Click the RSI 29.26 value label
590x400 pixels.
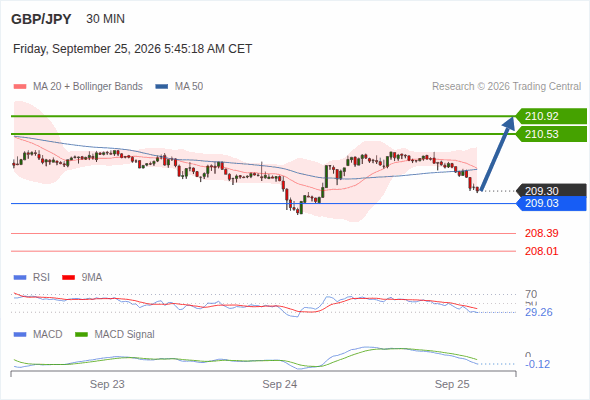(x=539, y=312)
